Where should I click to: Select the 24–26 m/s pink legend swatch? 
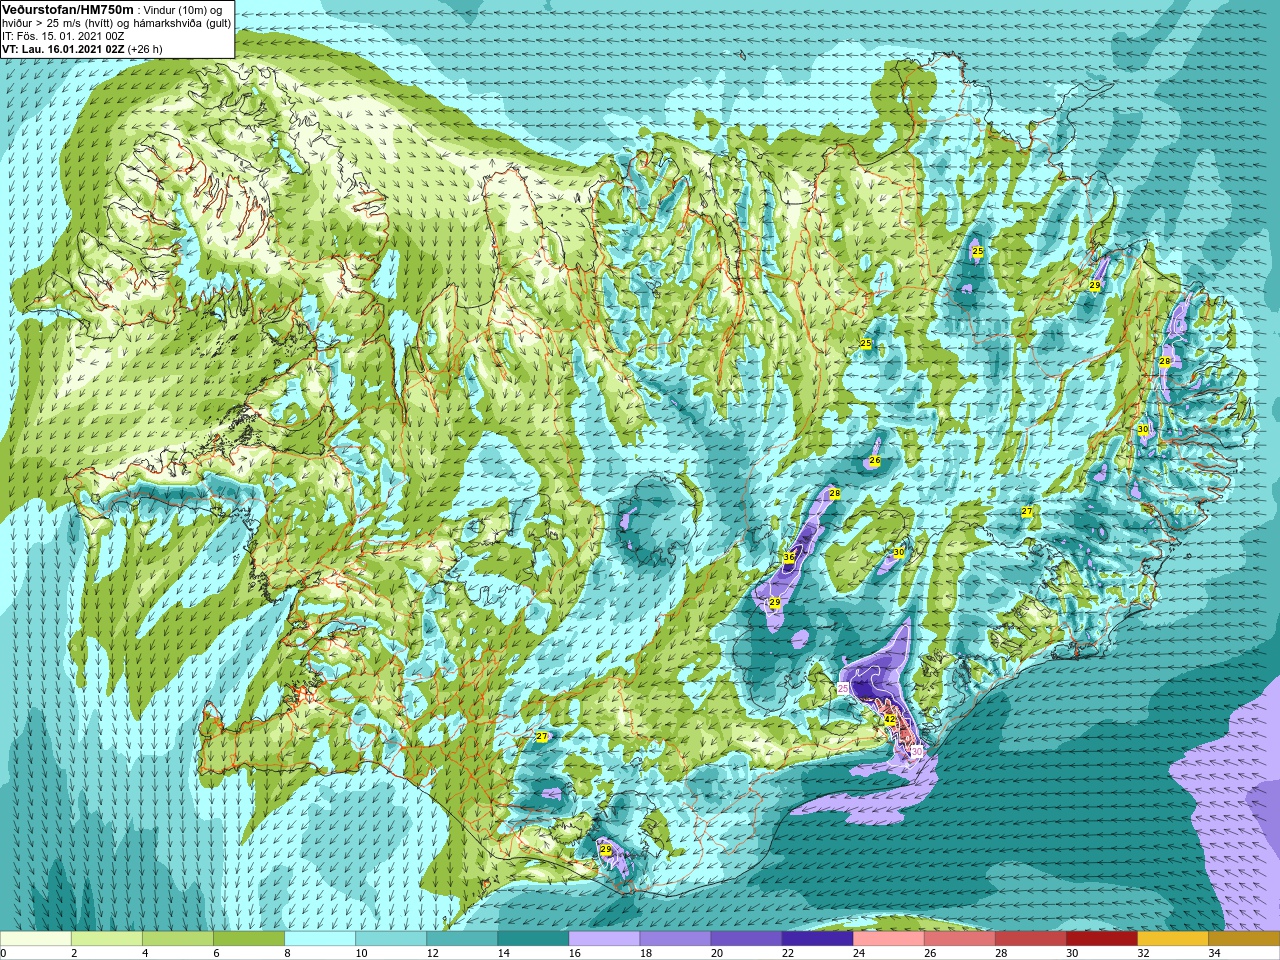(889, 939)
